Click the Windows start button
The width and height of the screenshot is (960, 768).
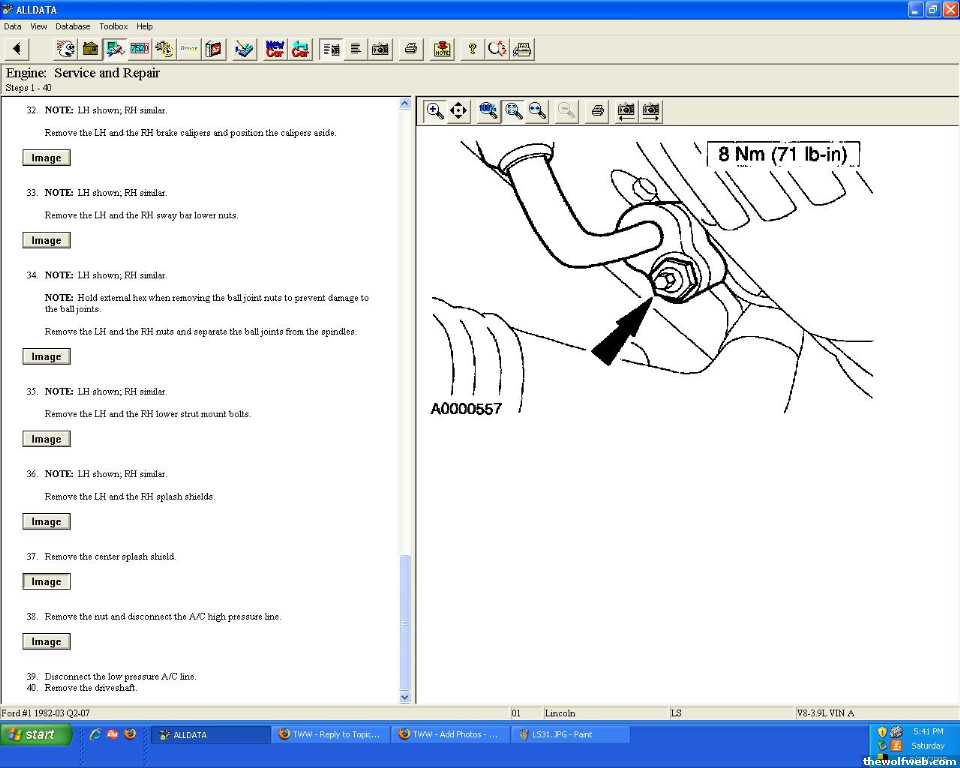point(37,734)
